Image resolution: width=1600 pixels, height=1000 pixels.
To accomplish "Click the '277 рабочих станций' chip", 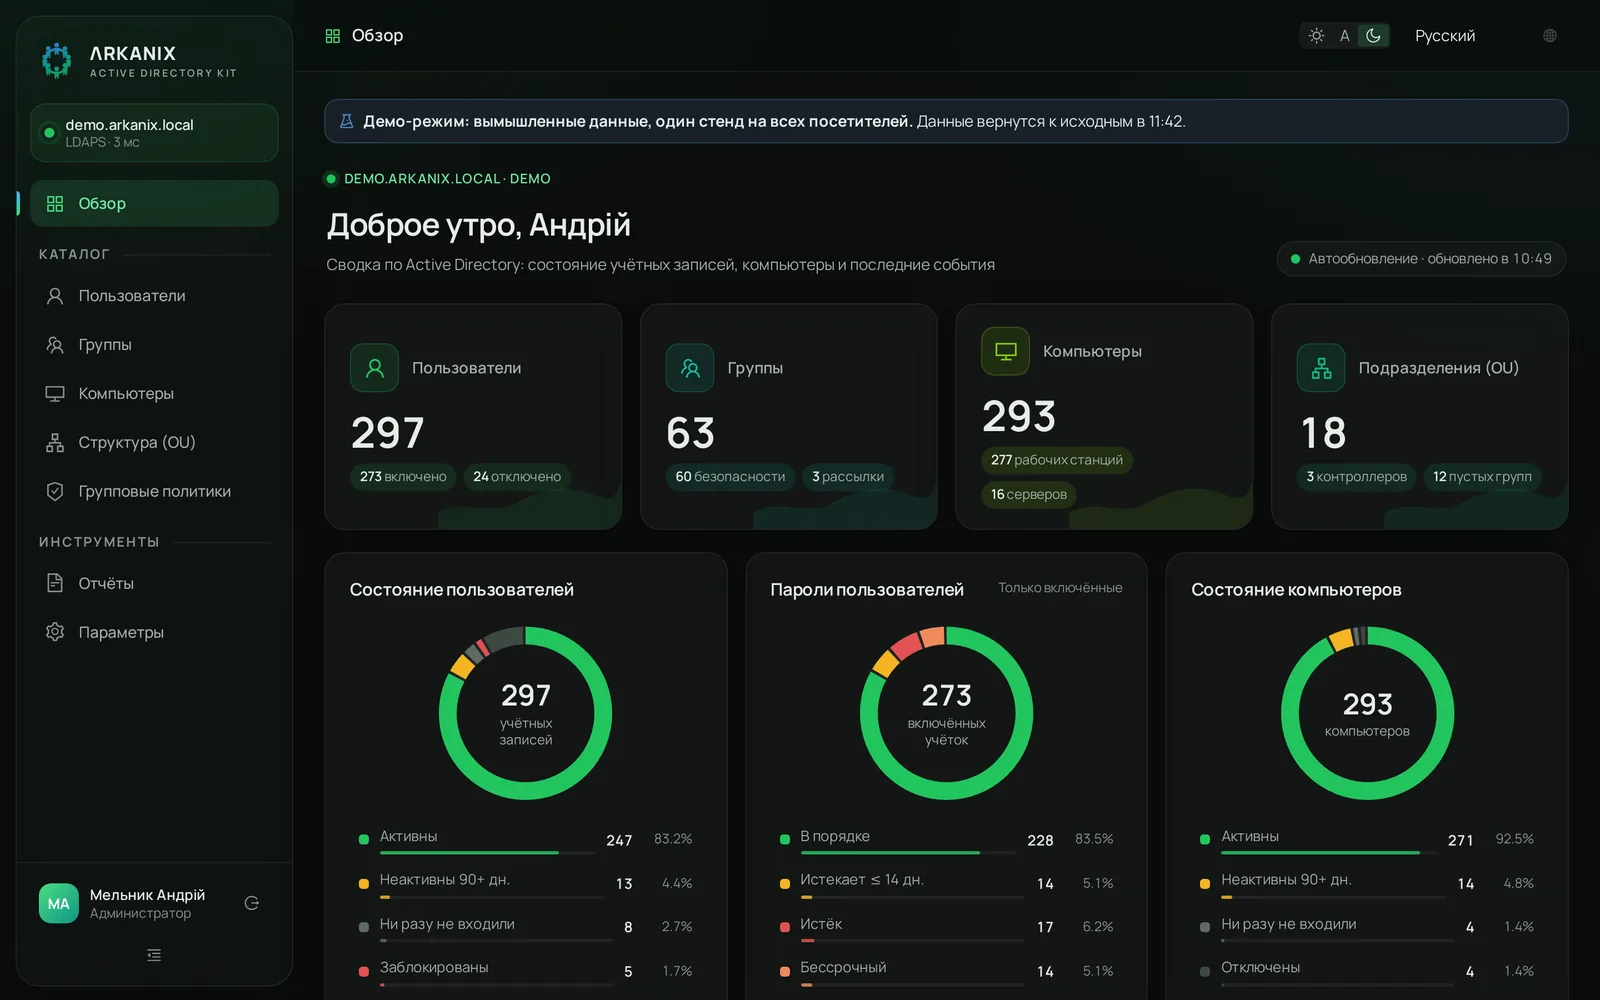I will tap(1057, 460).
